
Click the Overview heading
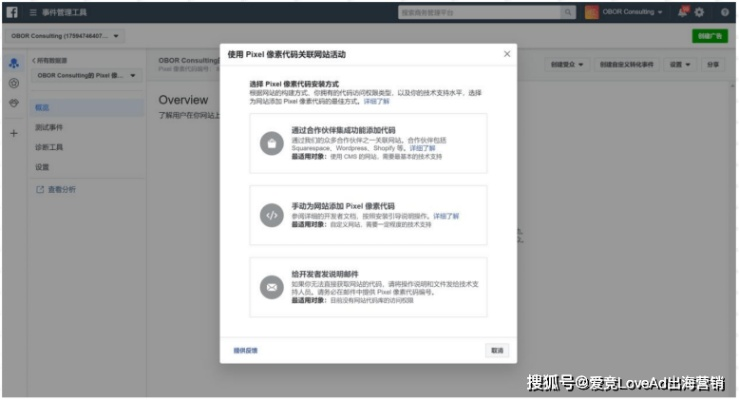183,100
